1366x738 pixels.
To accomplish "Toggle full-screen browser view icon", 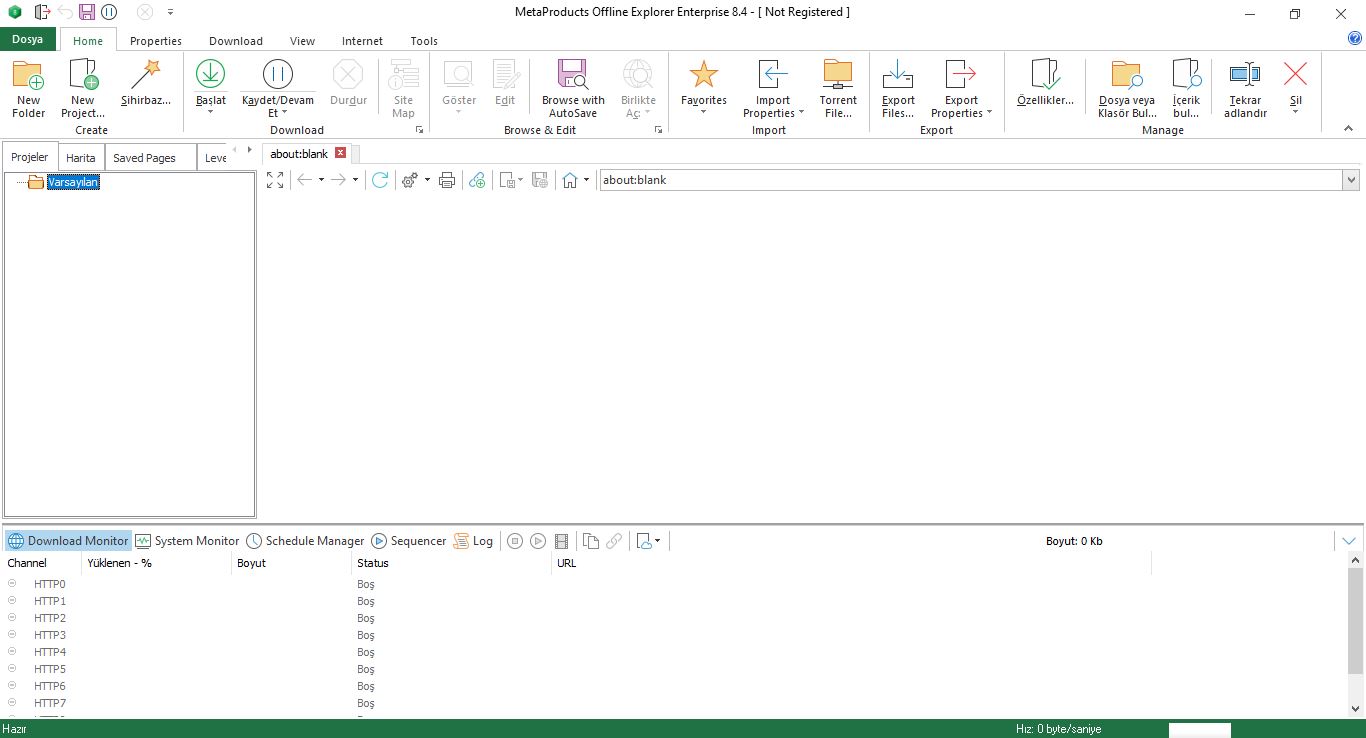I will 275,180.
